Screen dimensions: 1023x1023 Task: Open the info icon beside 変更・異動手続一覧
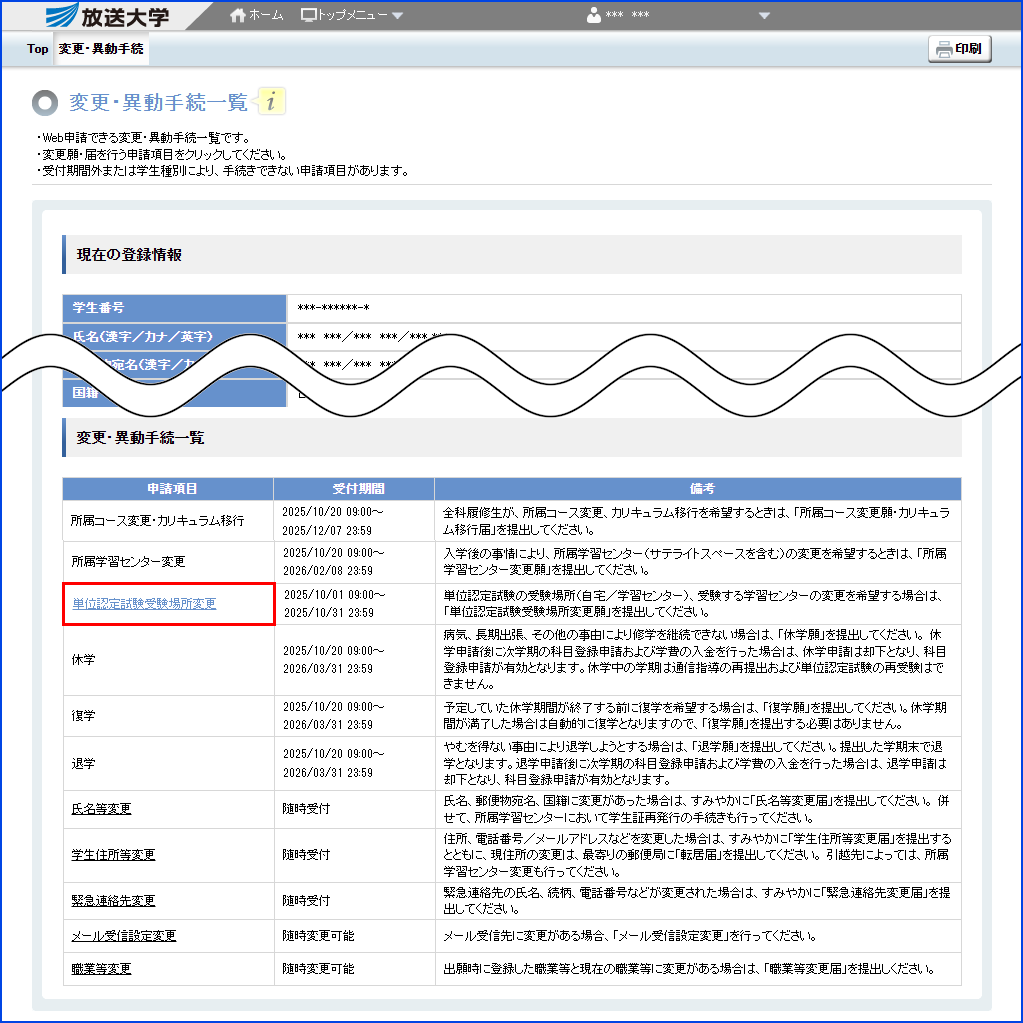pos(269,101)
